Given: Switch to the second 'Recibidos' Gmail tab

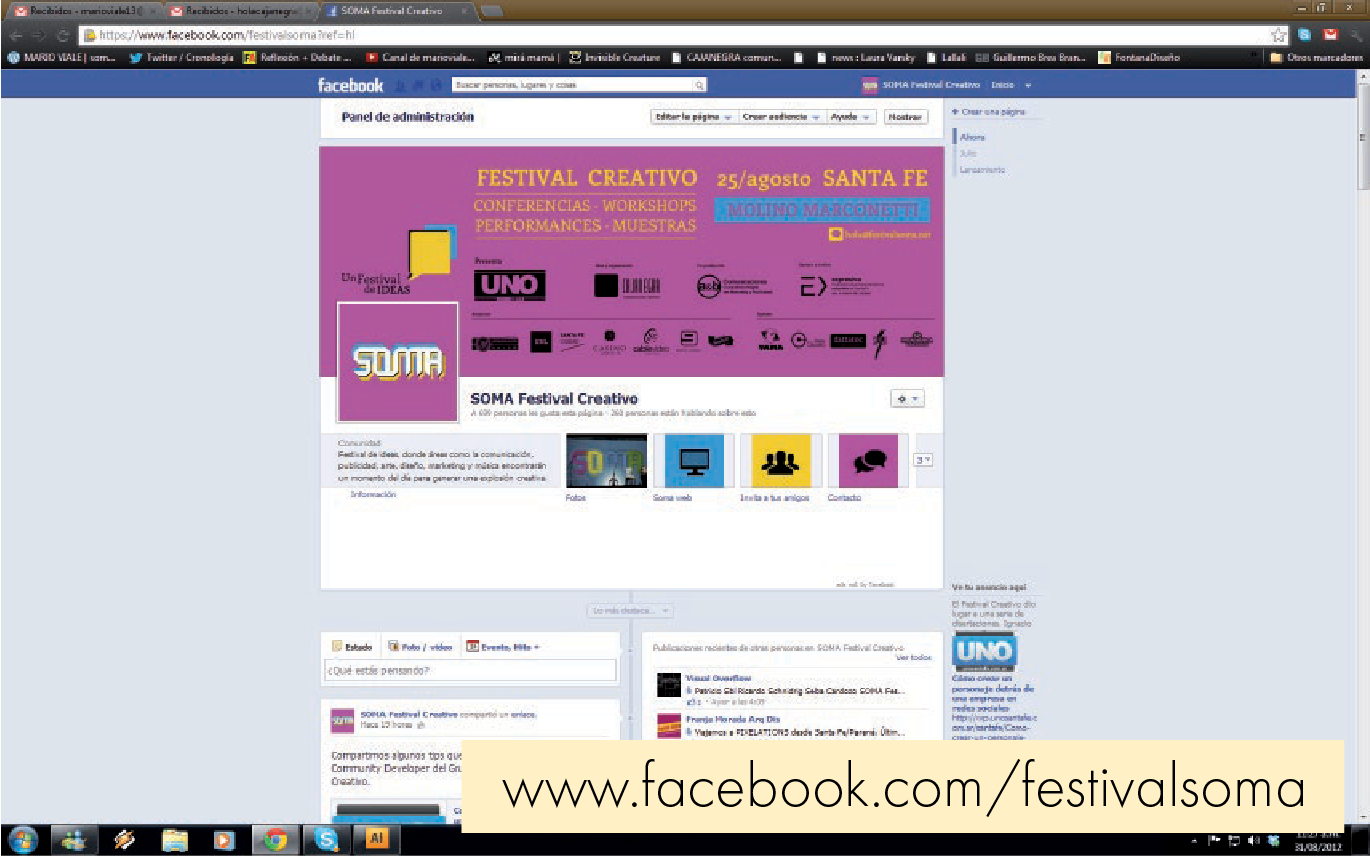Looking at the screenshot, I should point(243,10).
